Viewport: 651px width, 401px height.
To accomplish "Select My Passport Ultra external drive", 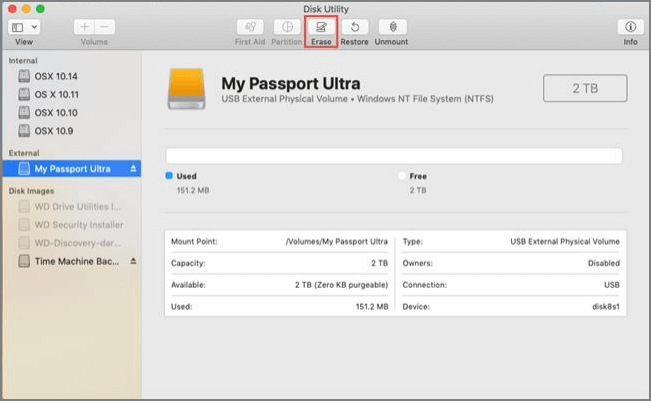I will point(70,169).
